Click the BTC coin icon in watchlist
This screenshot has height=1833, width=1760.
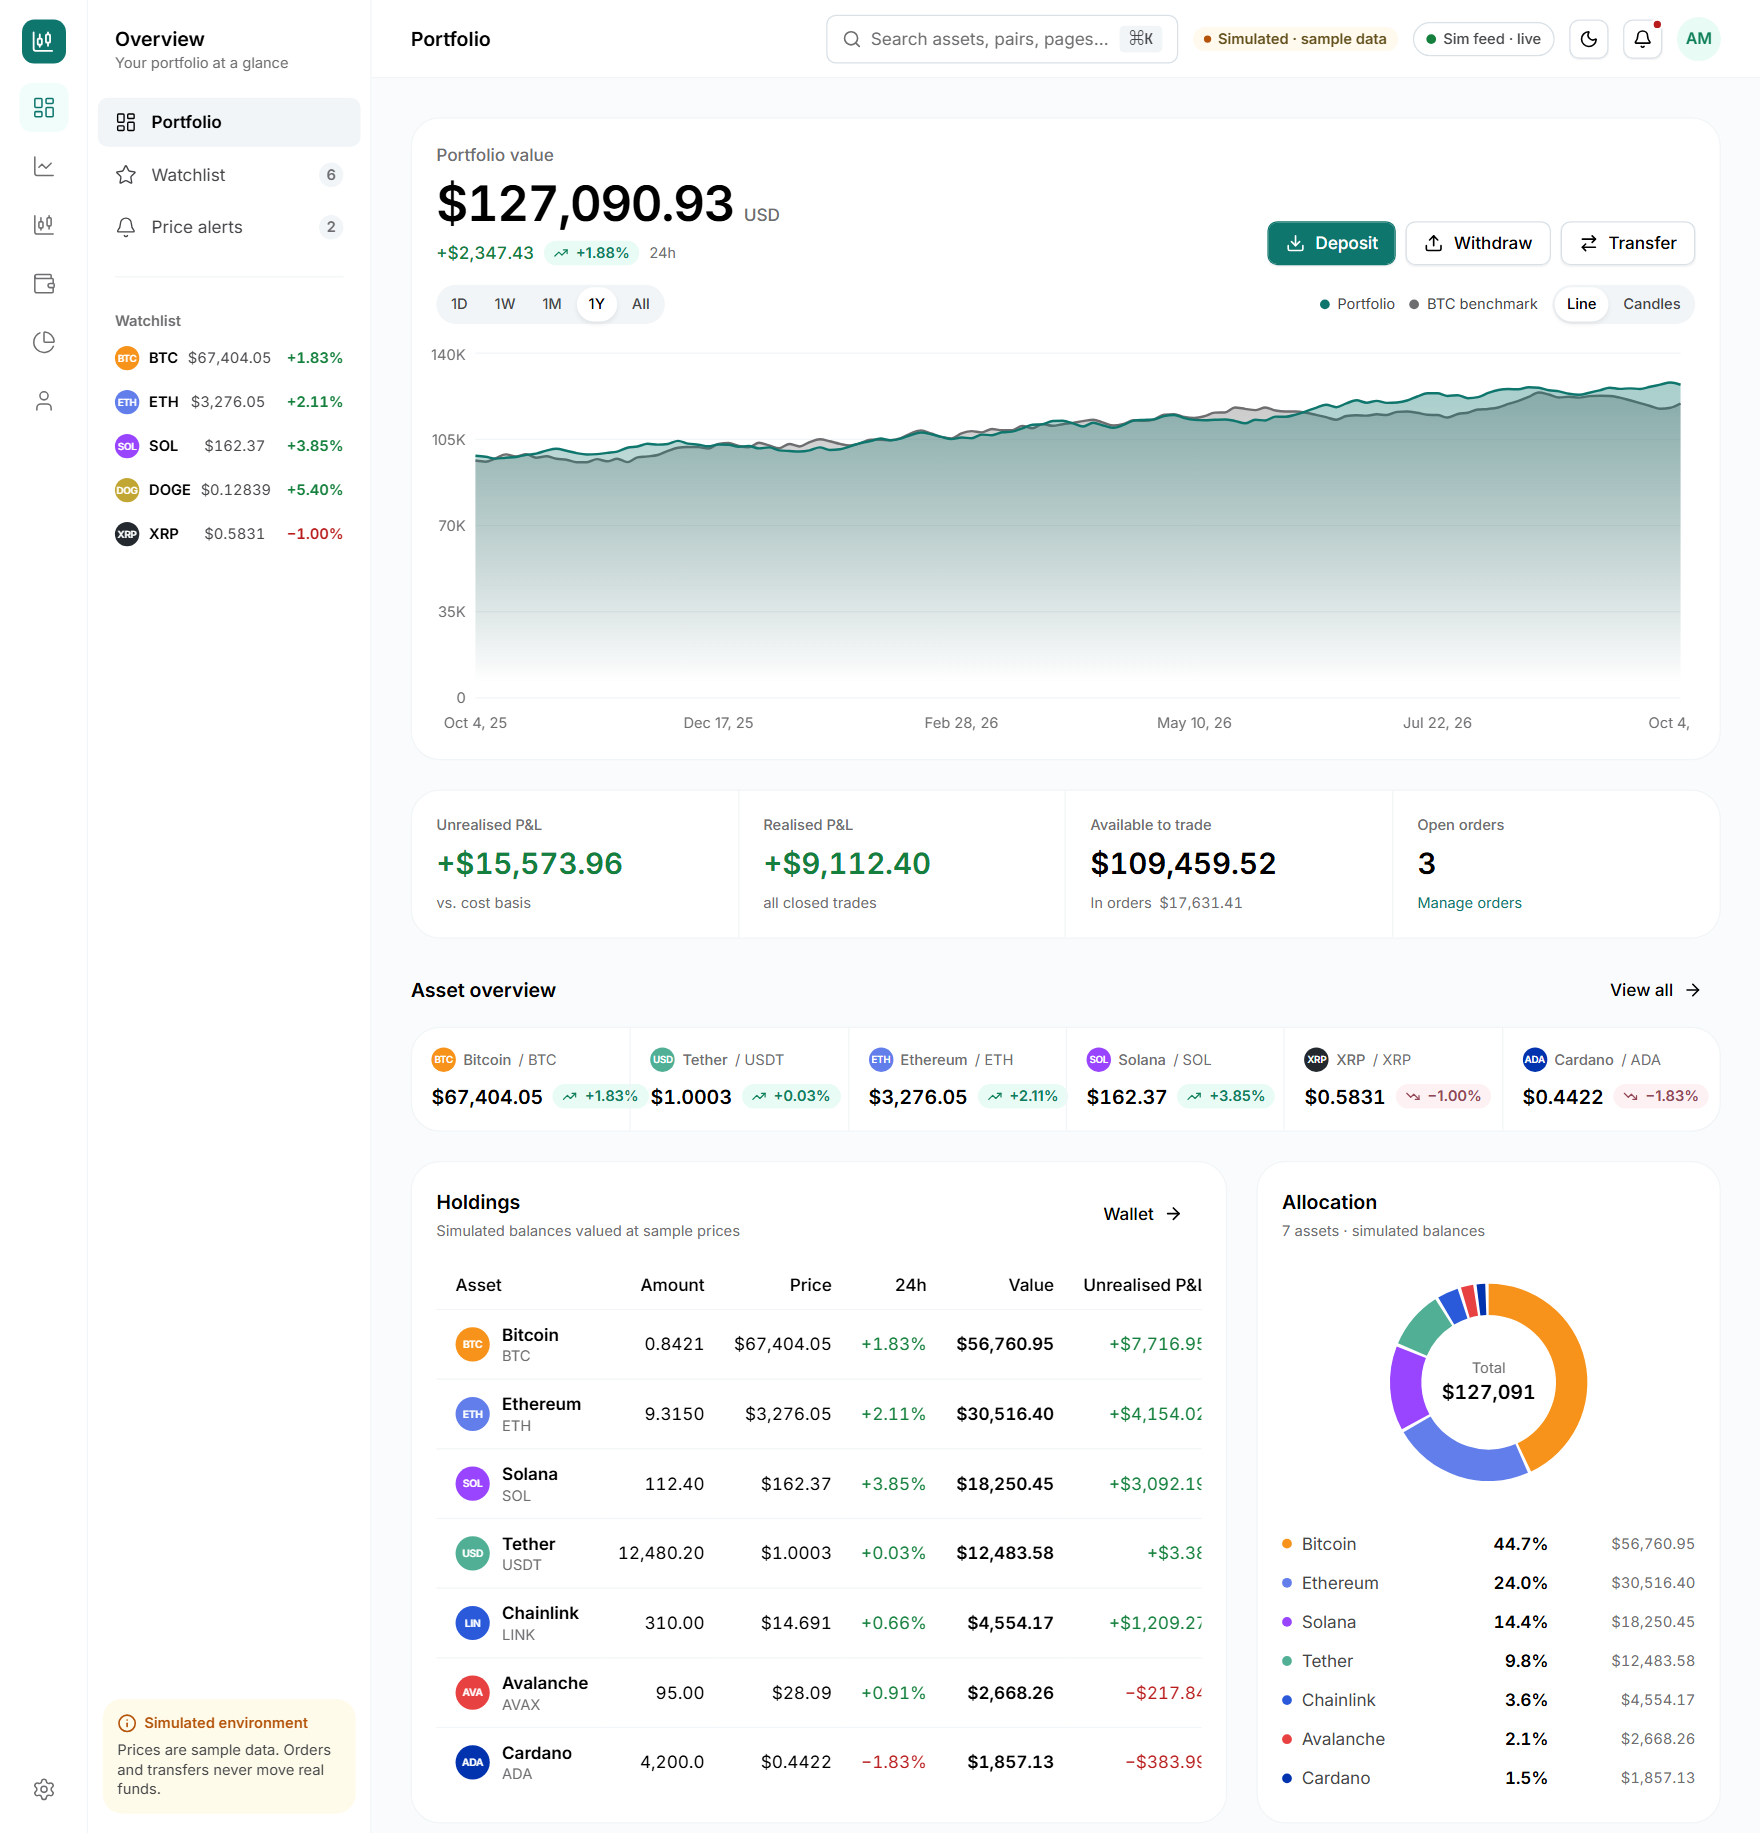click(127, 358)
